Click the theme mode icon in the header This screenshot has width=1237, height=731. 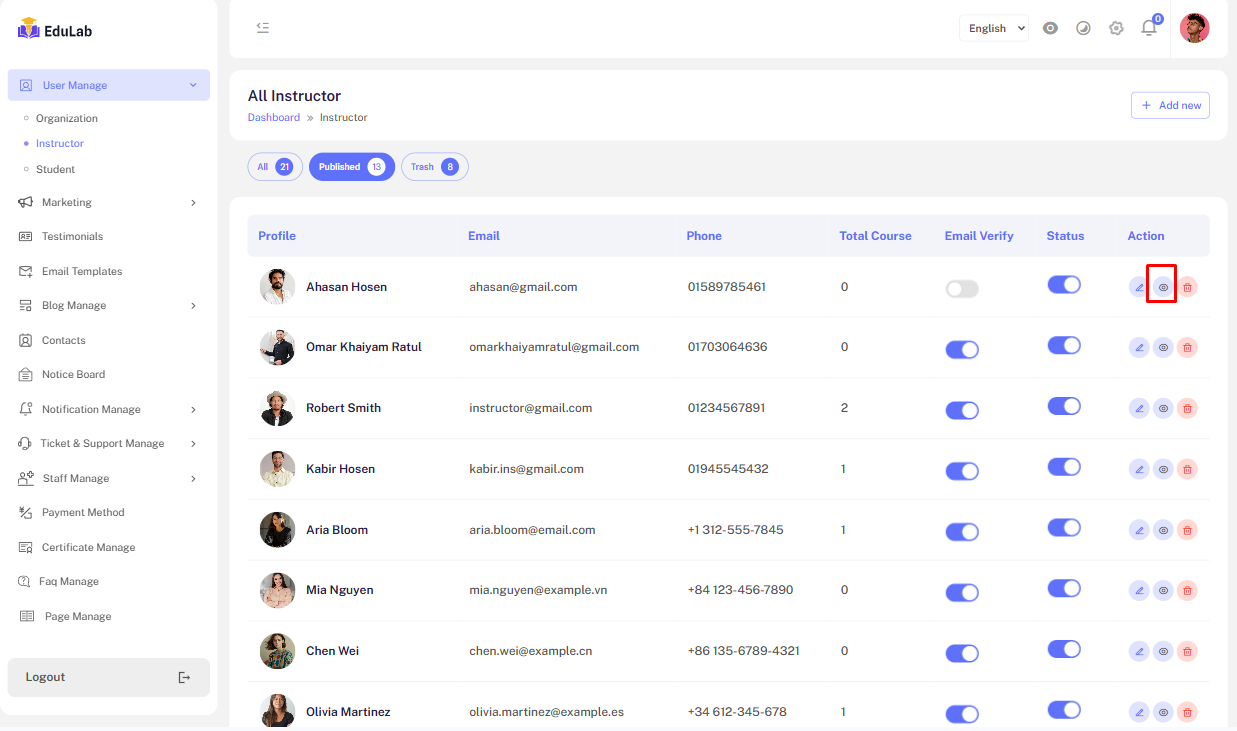(x=1083, y=28)
